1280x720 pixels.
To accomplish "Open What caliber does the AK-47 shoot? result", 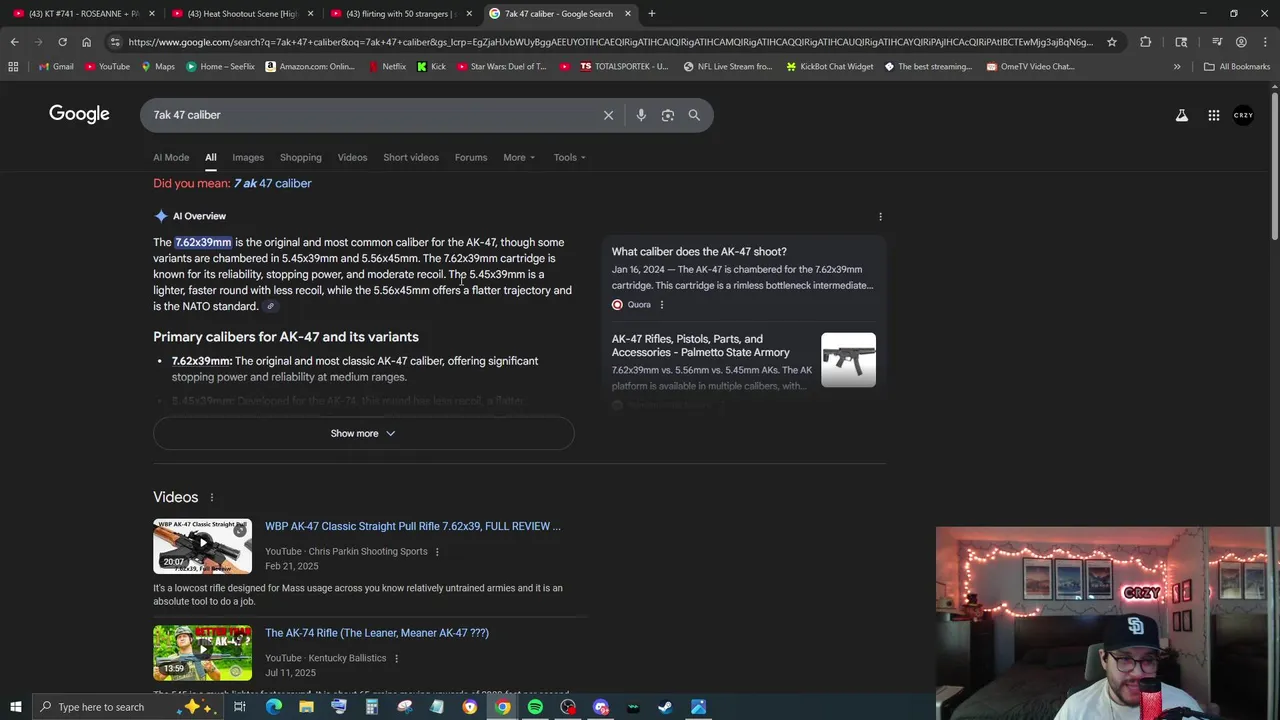I will tap(699, 252).
